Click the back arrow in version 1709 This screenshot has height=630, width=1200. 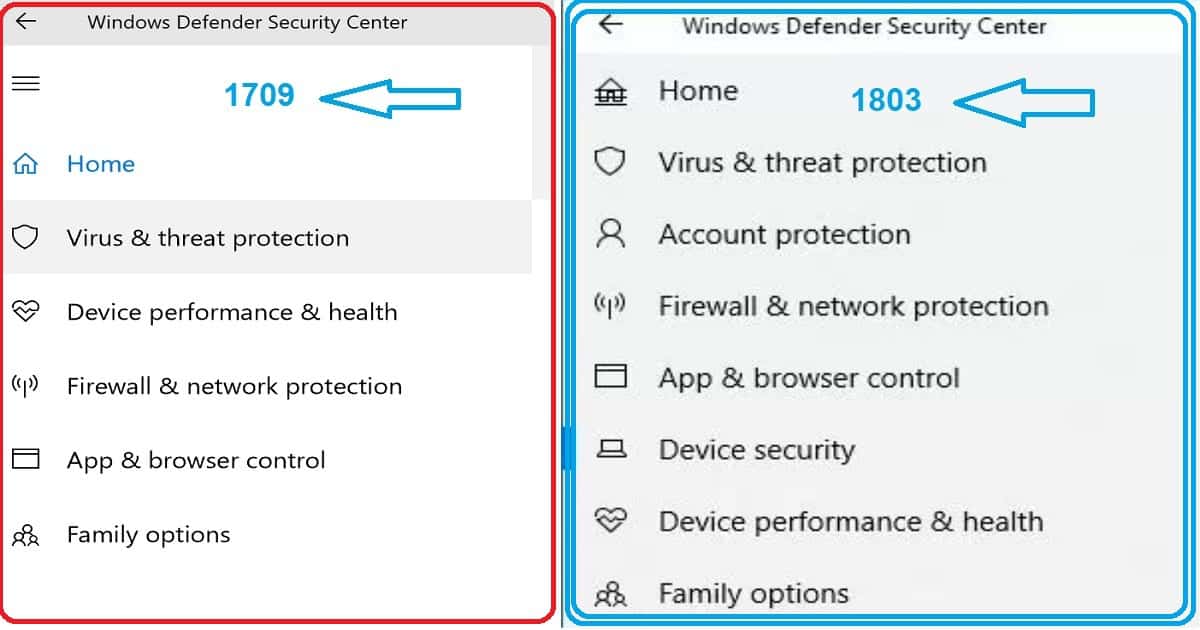[24, 21]
